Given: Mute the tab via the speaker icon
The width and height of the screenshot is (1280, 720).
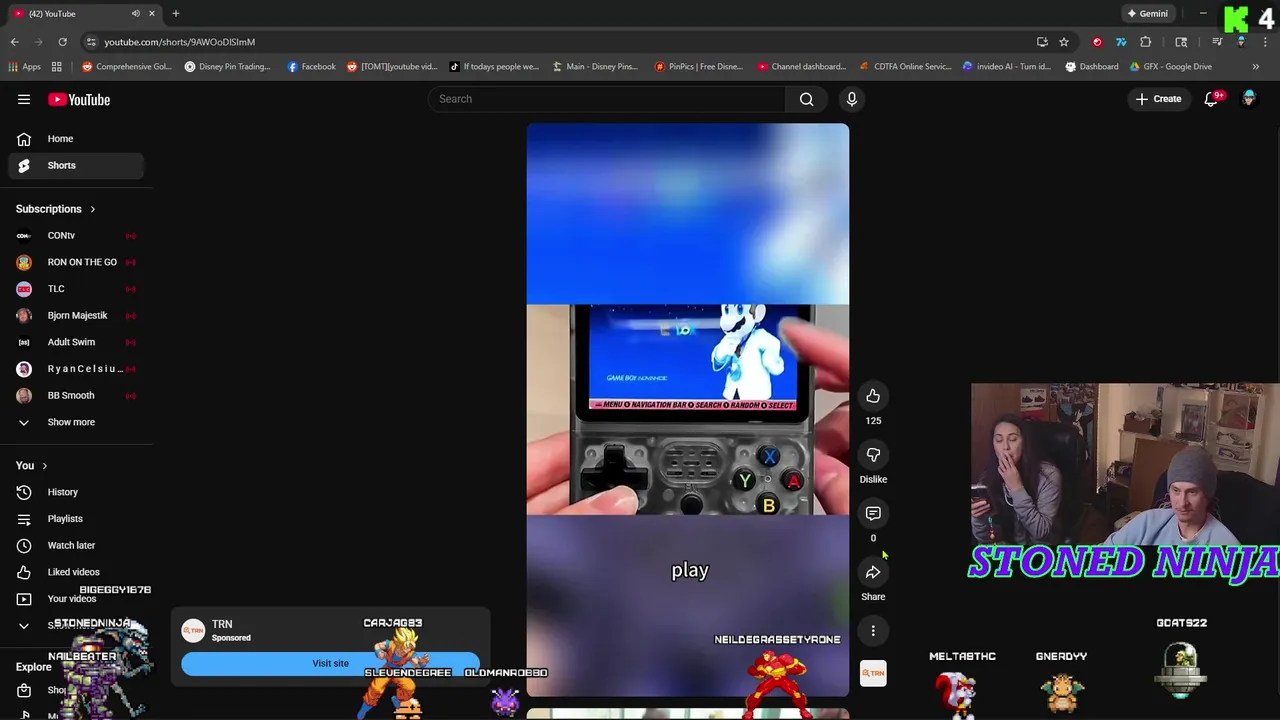Looking at the screenshot, I should tap(135, 13).
